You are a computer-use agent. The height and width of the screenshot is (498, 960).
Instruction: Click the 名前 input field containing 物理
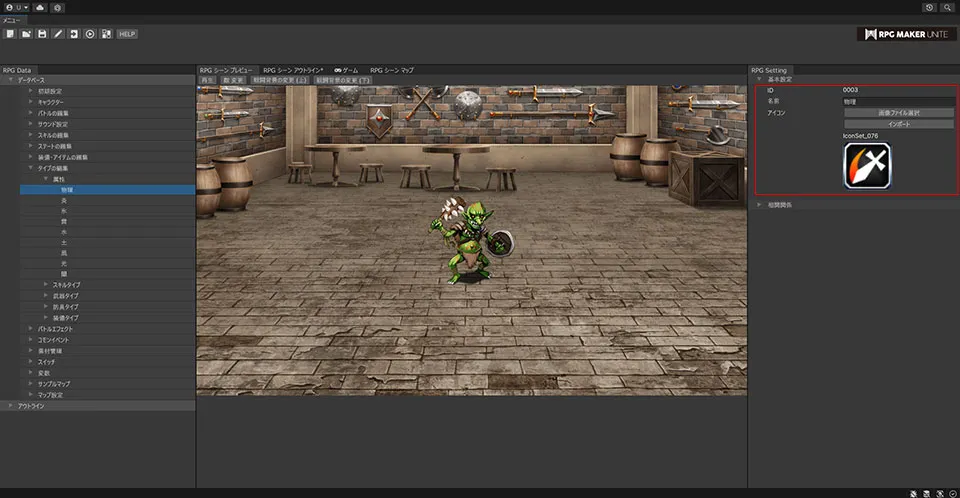(898, 102)
